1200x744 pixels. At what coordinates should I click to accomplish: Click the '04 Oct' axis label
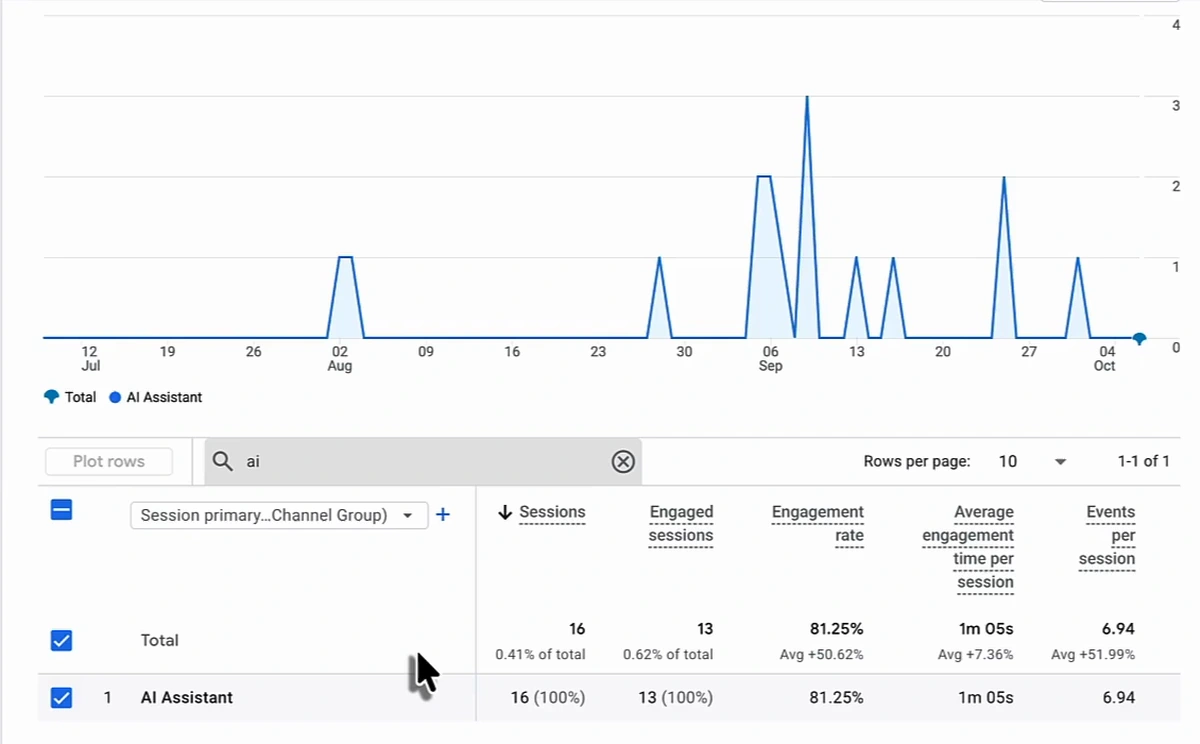1105,359
